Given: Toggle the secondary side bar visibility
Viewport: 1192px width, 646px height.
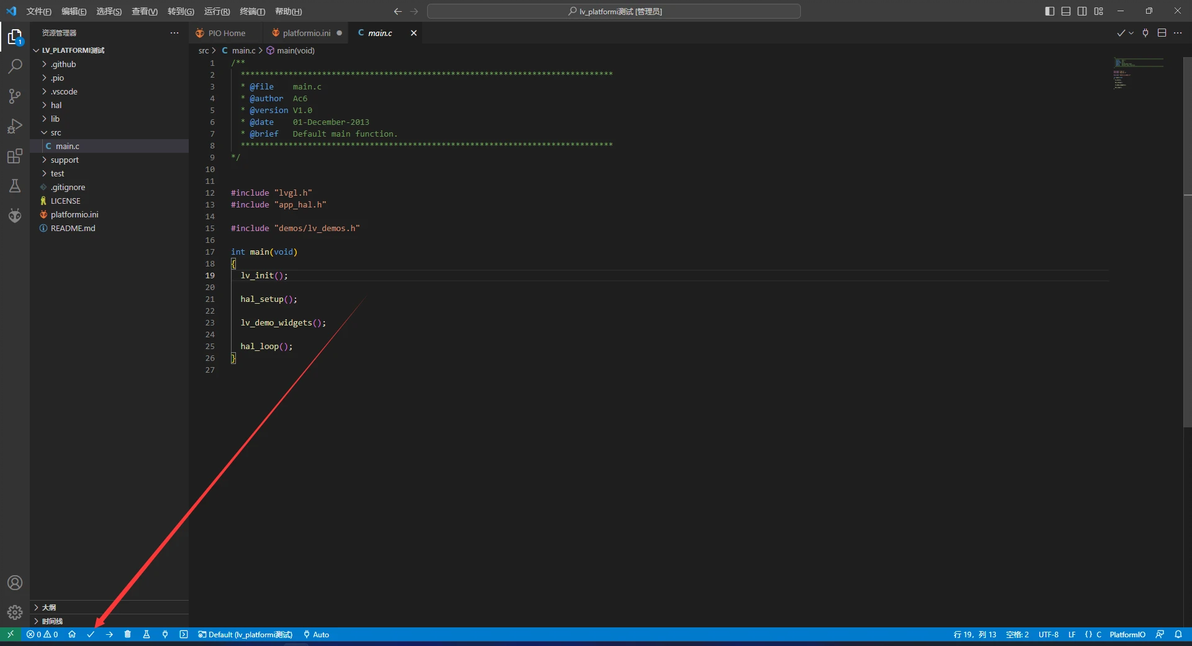Looking at the screenshot, I should coord(1082,11).
